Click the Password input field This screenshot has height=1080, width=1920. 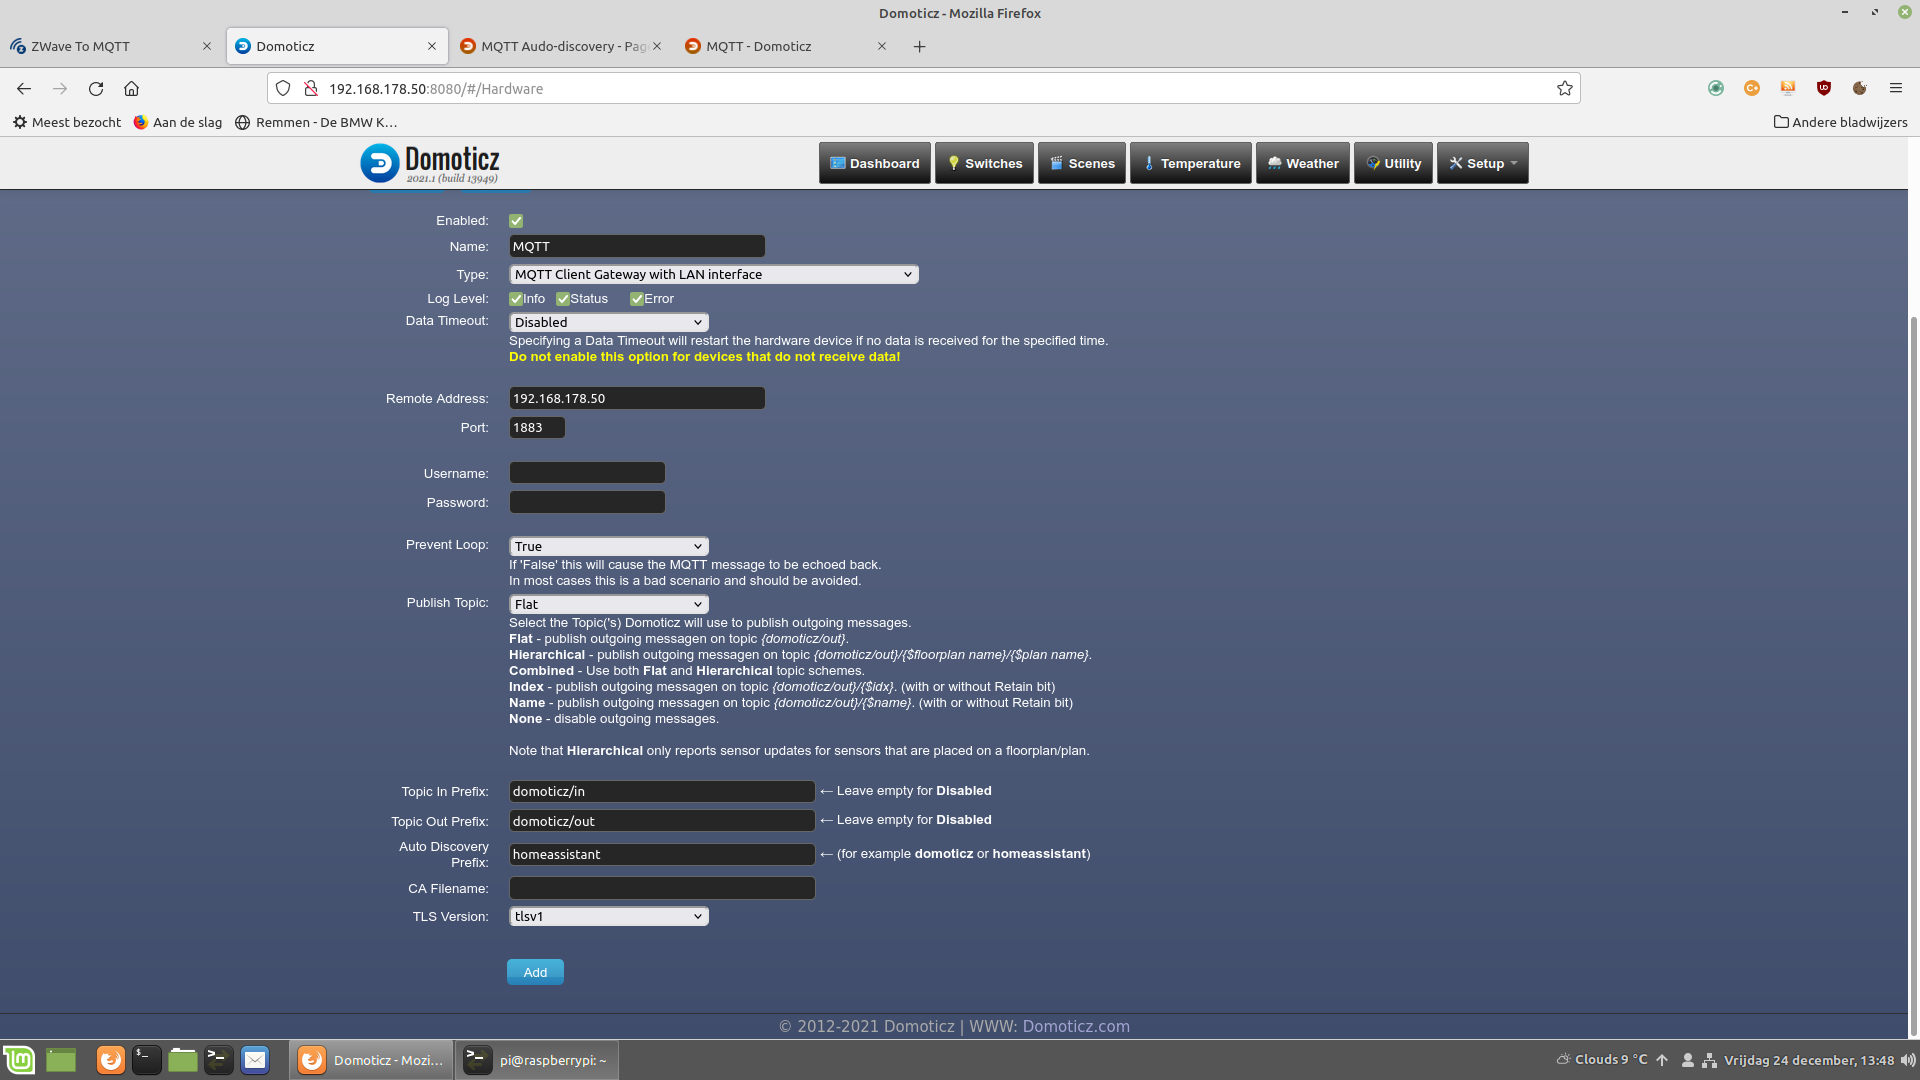[x=587, y=502]
